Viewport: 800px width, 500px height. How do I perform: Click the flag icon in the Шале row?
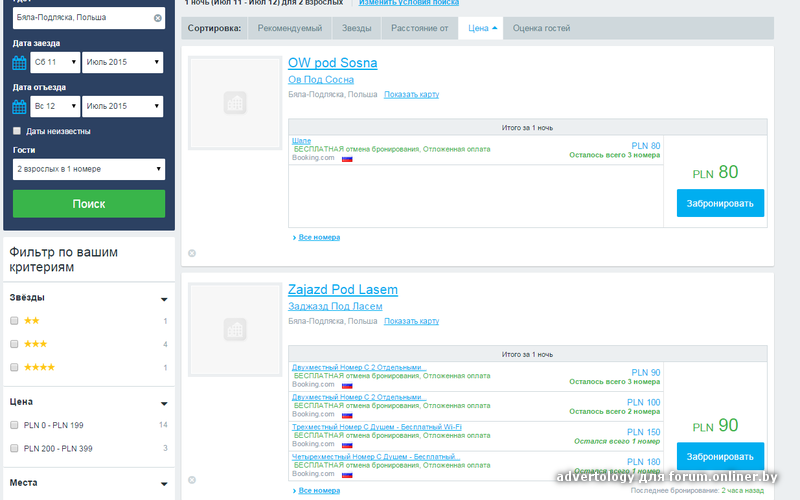click(x=347, y=159)
